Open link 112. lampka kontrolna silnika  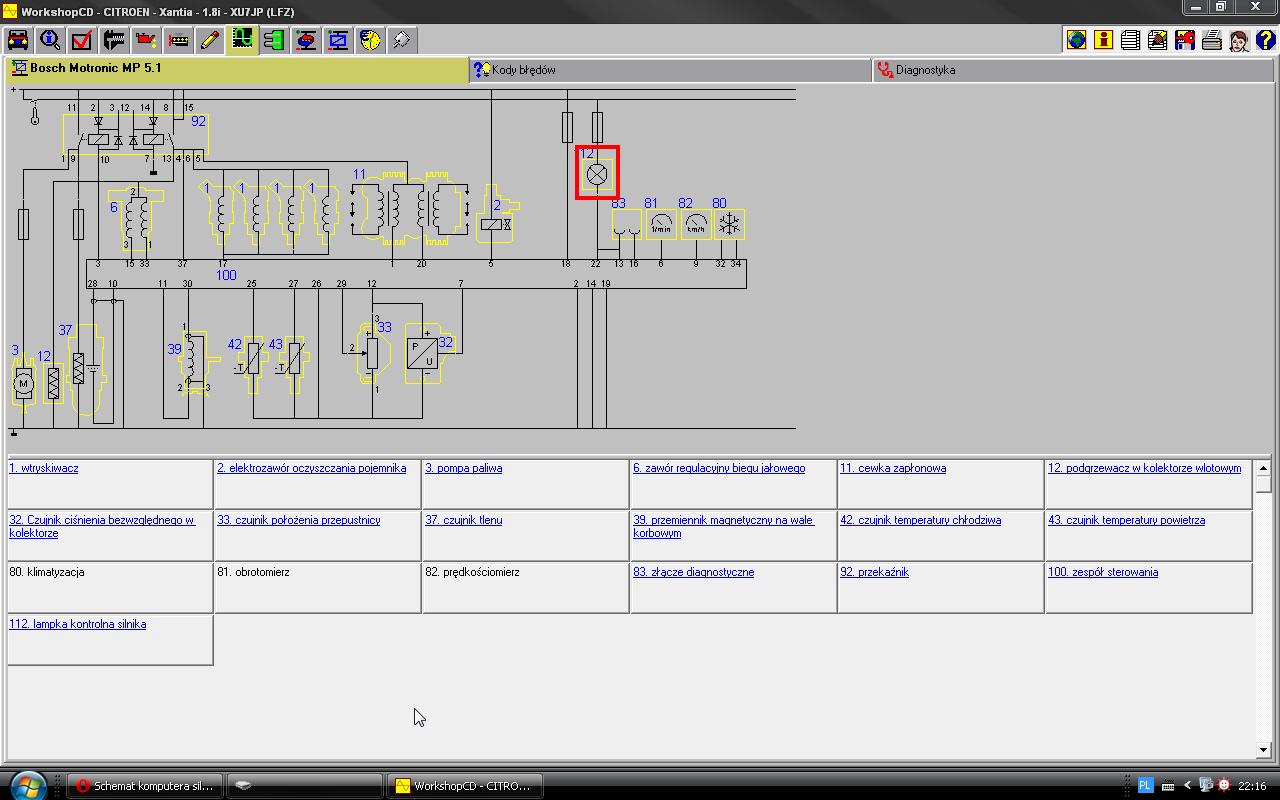78,624
